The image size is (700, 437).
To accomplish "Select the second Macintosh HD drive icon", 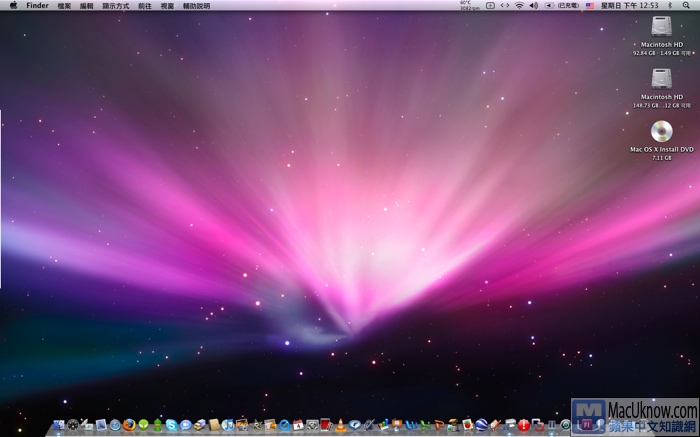I will pyautogui.click(x=662, y=79).
